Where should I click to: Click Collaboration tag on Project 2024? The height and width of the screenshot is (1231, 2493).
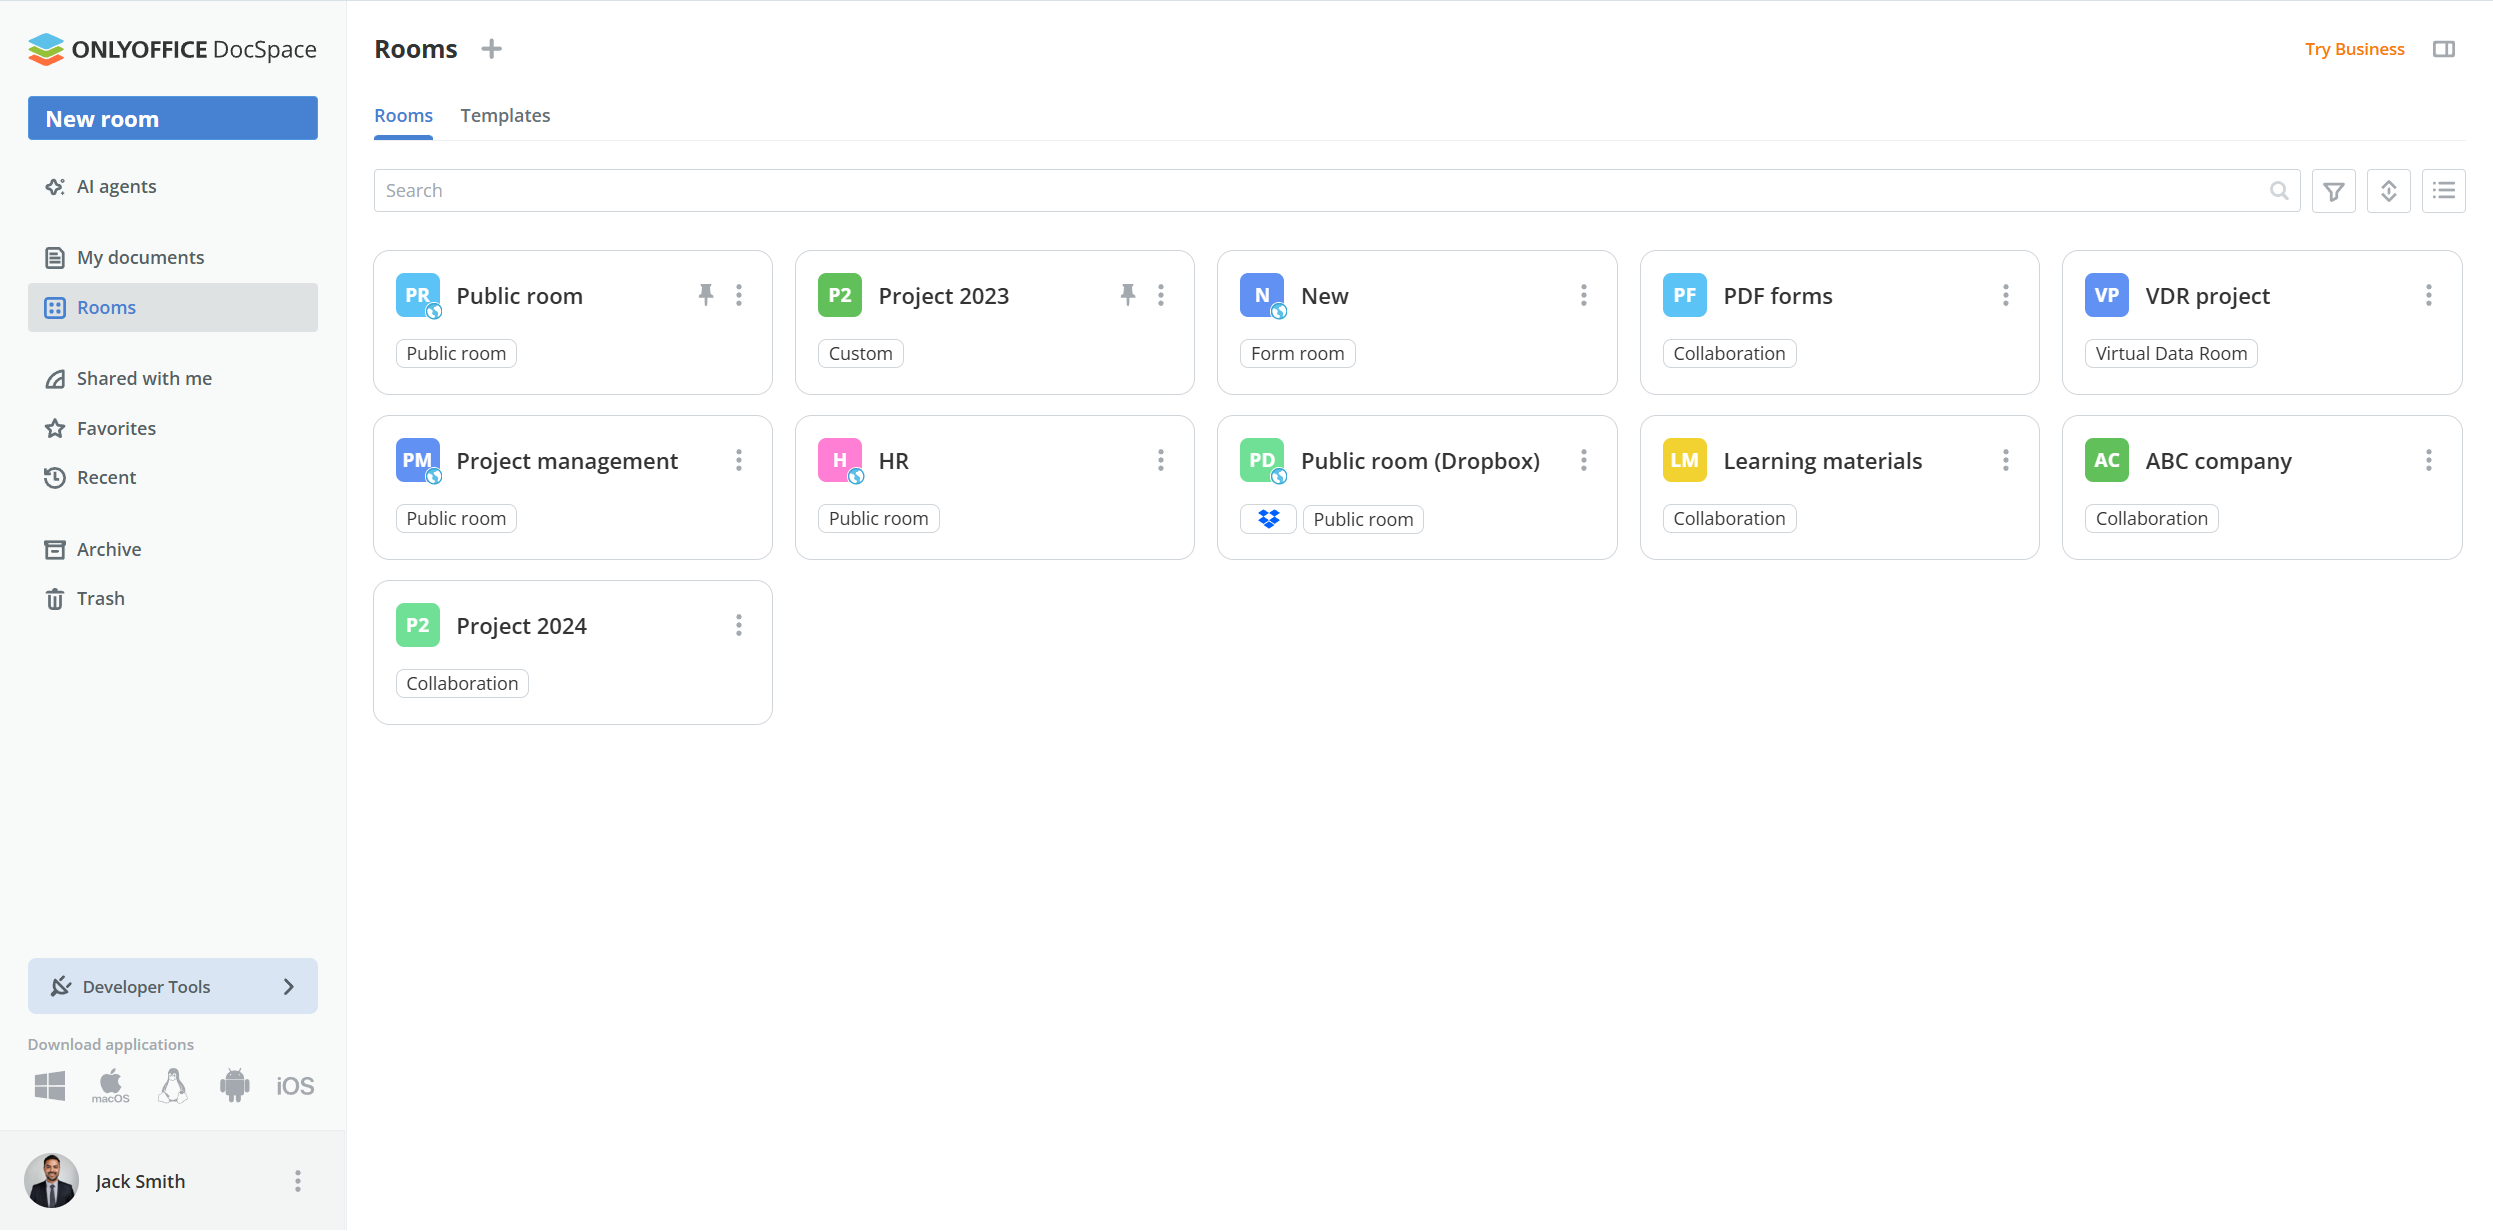[x=462, y=683]
